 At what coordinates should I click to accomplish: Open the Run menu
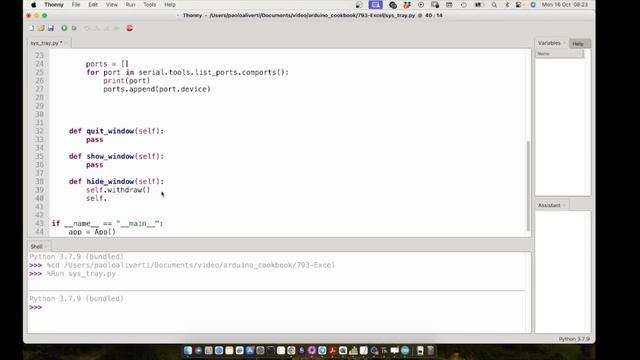[x=130, y=5]
